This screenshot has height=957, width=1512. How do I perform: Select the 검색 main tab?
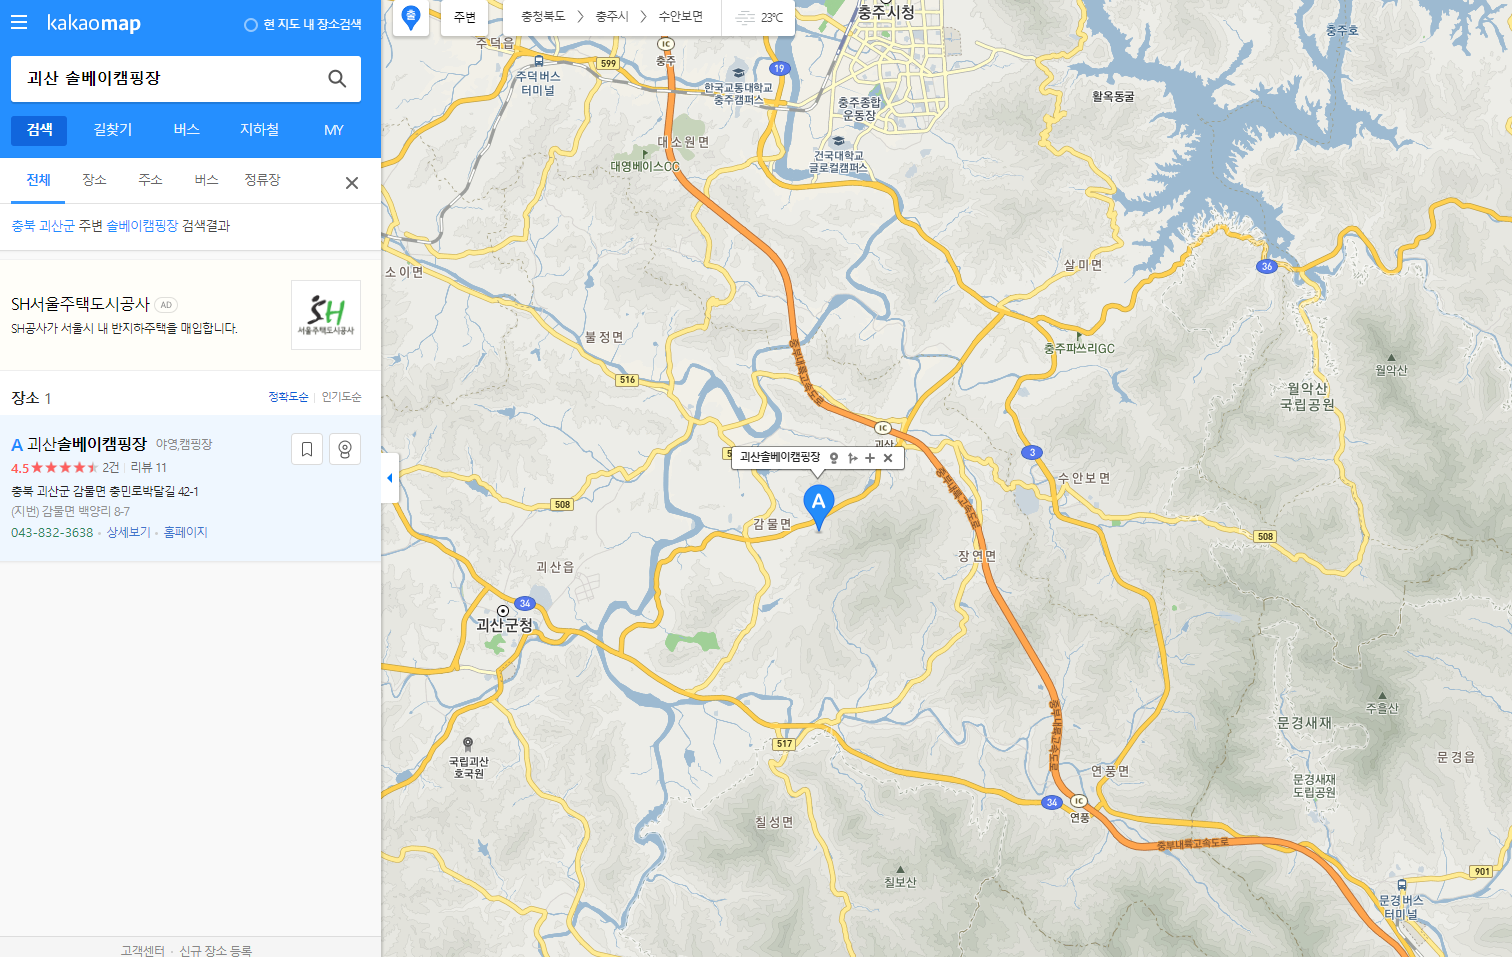click(x=39, y=130)
